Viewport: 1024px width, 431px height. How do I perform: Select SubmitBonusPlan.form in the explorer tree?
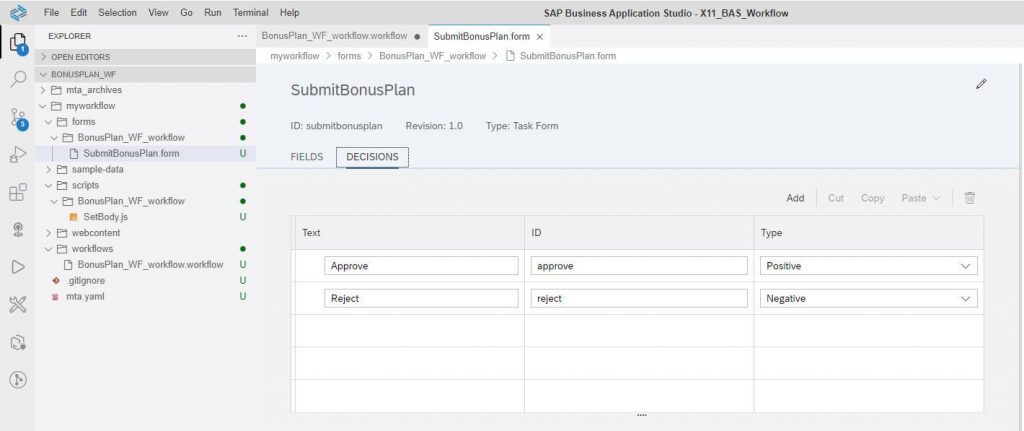point(146,153)
